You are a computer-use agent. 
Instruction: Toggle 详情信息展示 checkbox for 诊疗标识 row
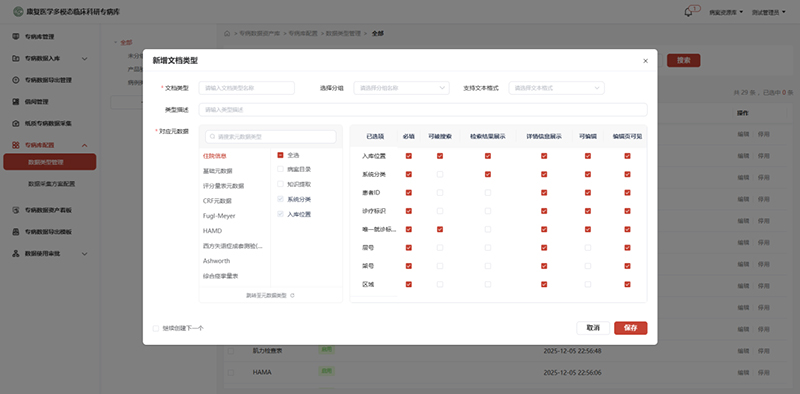[x=544, y=211]
